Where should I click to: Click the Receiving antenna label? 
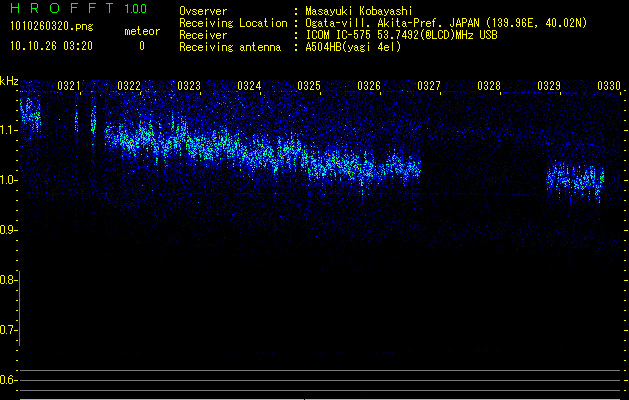(x=230, y=47)
